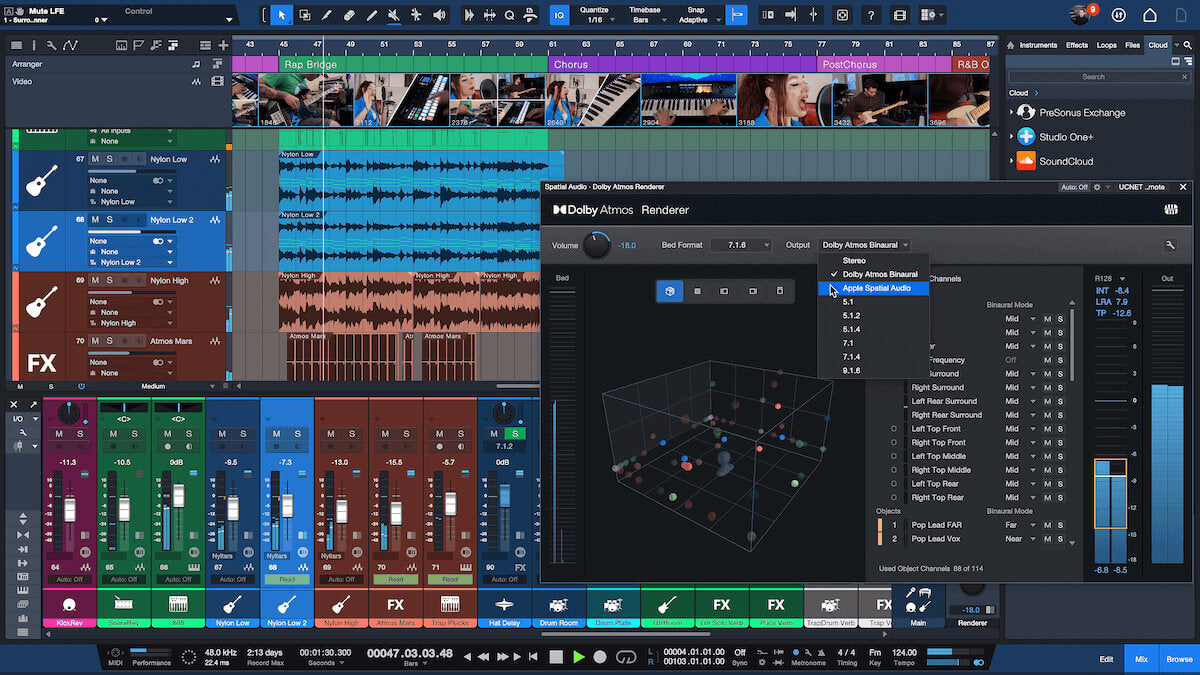Switch to the Browse tab

point(1181,659)
